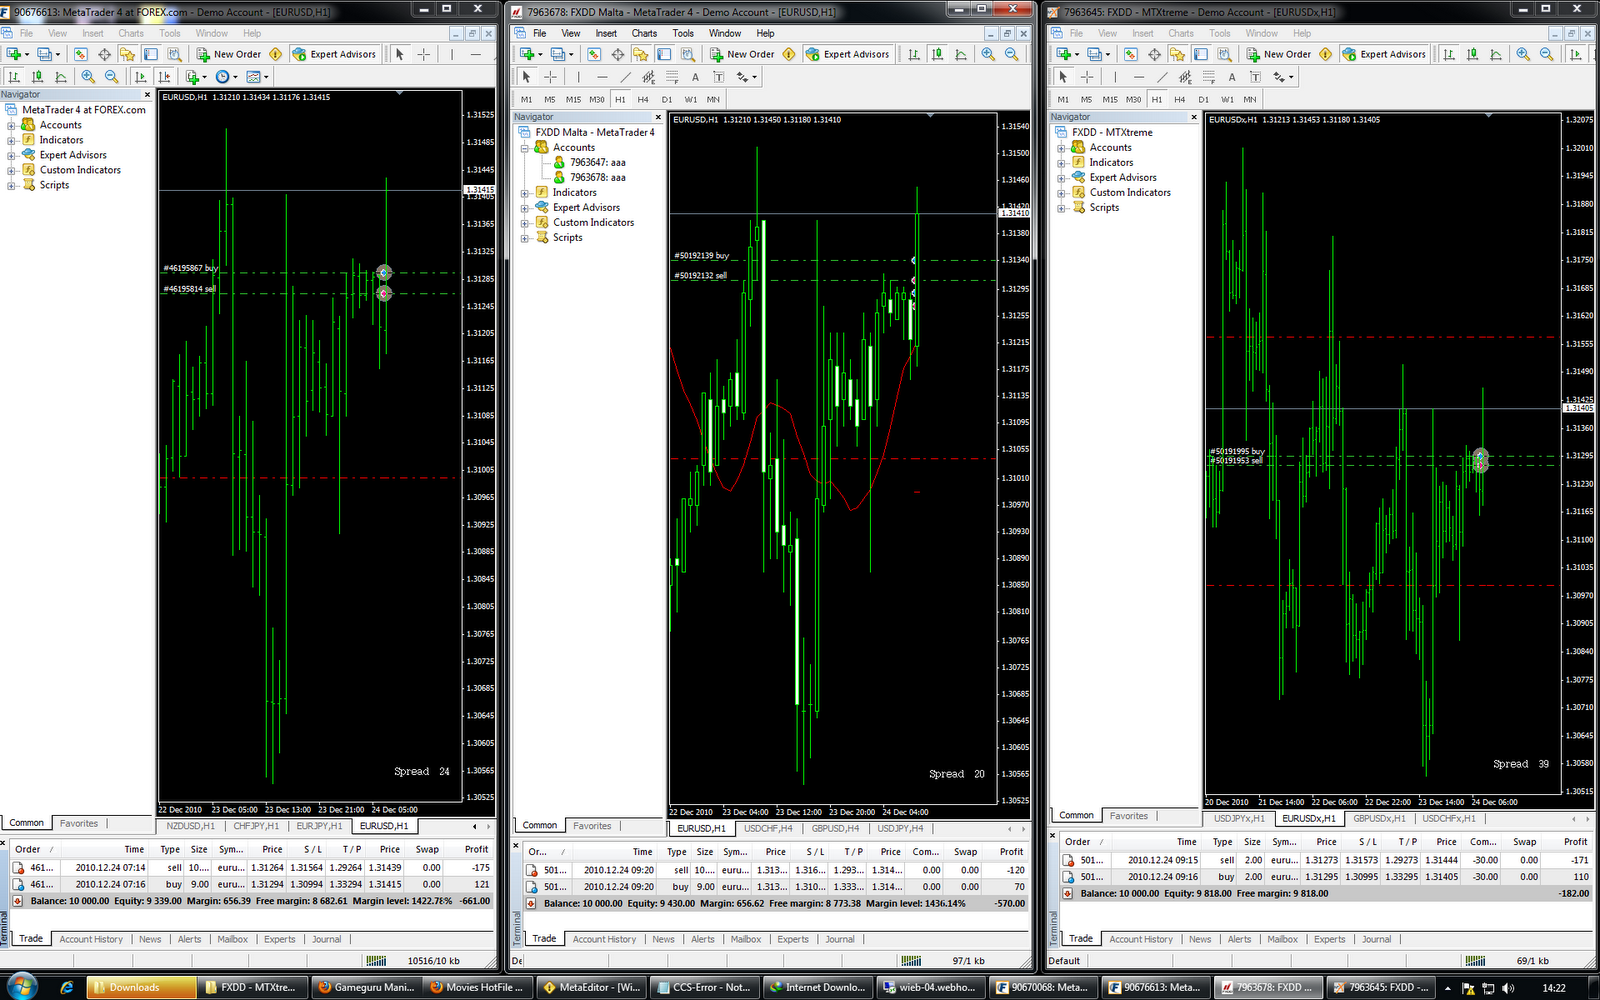
Task: Toggle Auto Scroll in FOREX.com toolbar
Action: (140, 77)
